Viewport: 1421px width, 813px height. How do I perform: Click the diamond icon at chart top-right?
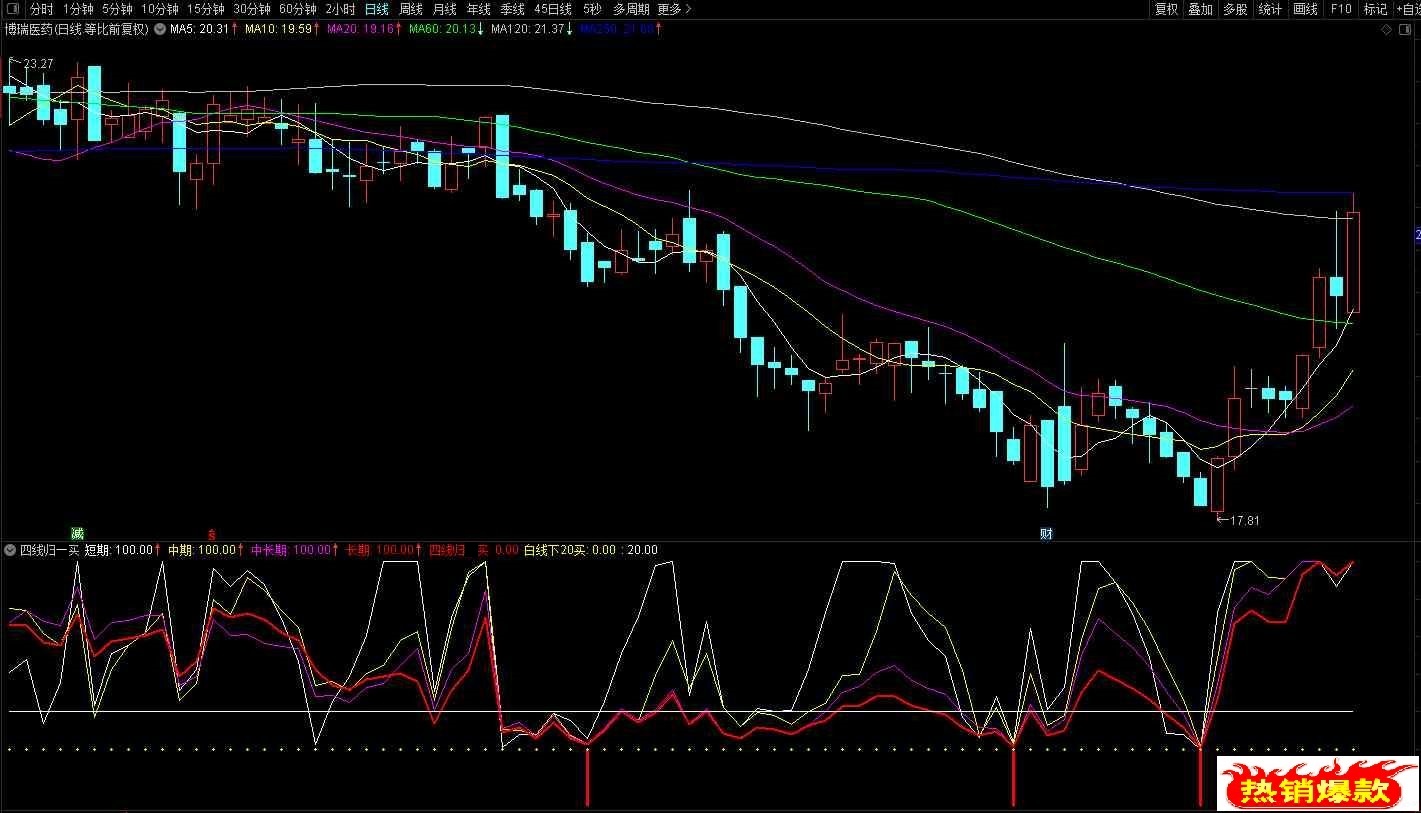click(1386, 30)
